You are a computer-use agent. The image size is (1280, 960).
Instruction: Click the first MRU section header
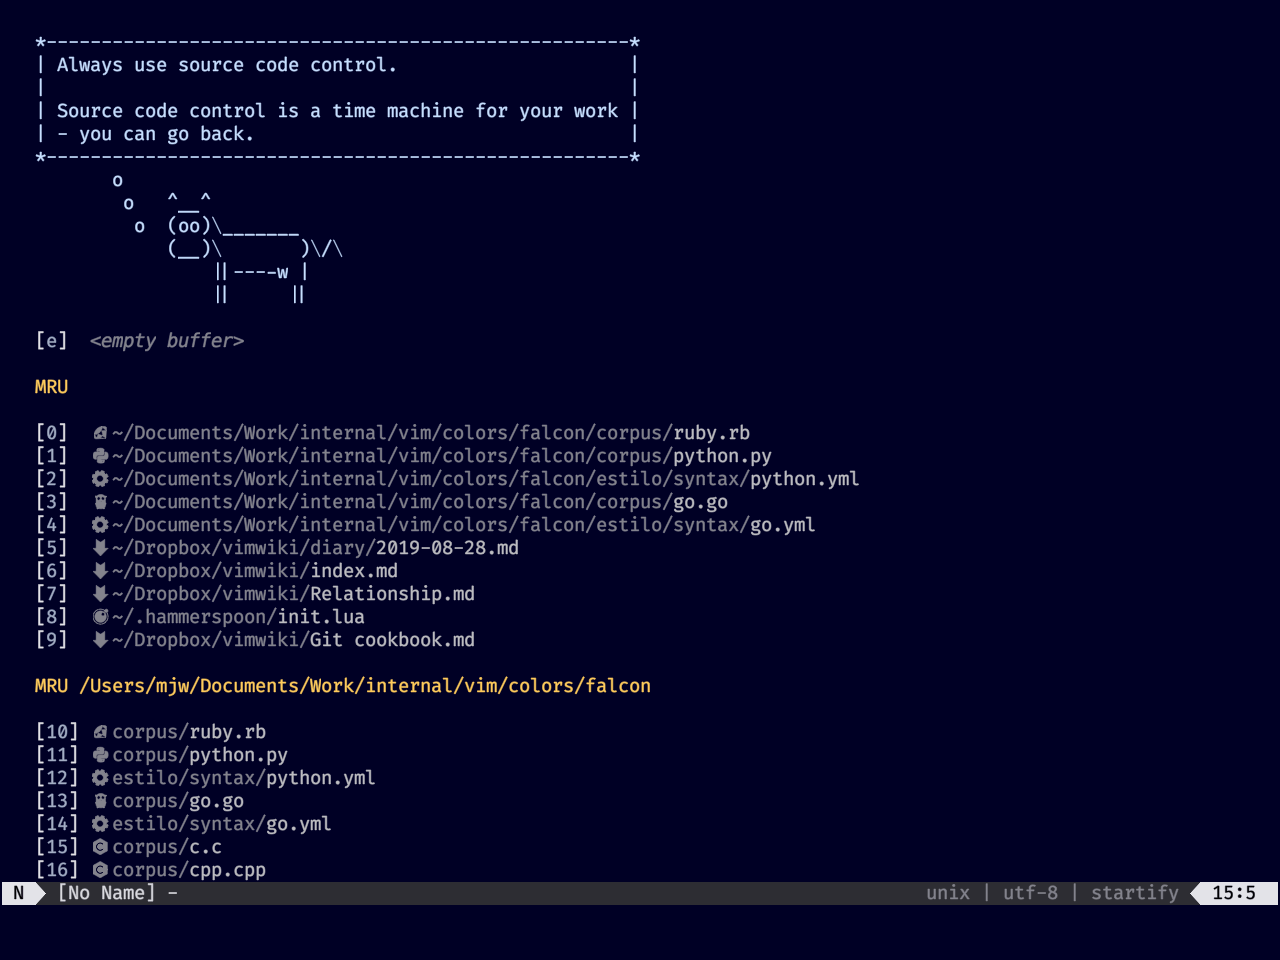52,387
